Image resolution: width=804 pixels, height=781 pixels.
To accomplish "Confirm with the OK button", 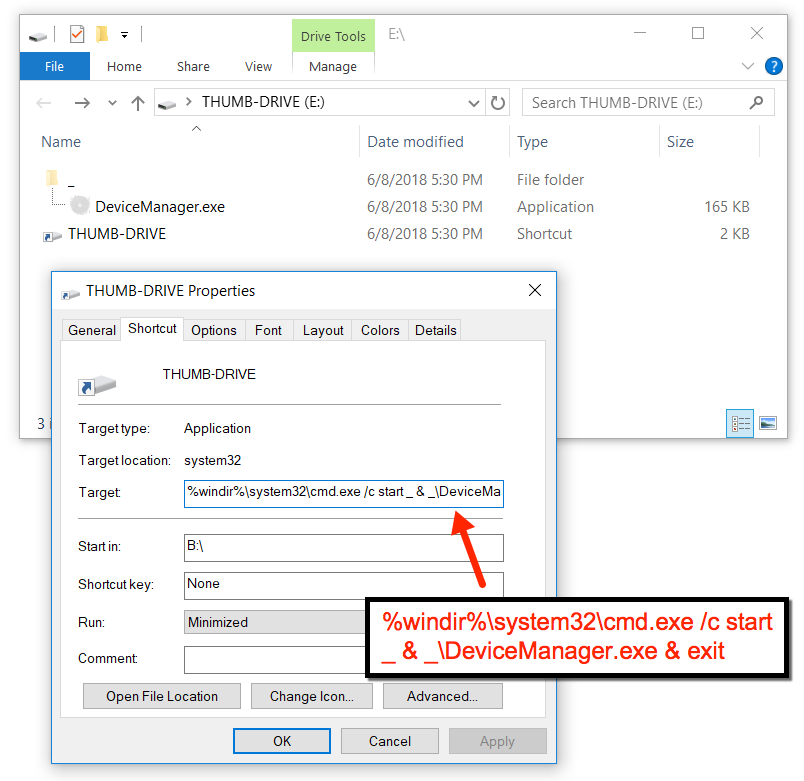I will (x=282, y=741).
